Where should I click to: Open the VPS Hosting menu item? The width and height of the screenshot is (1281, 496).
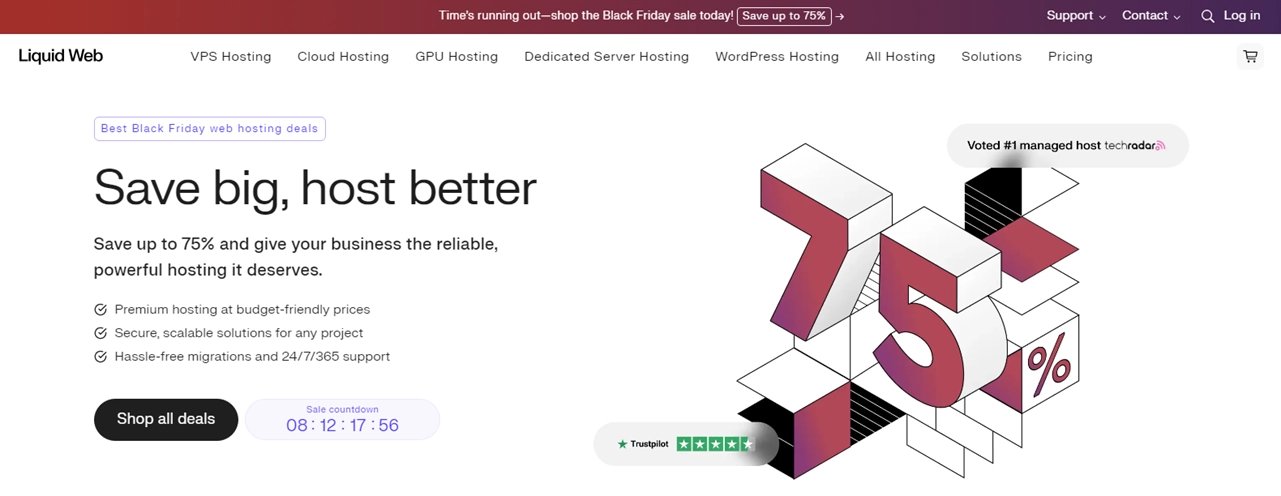pyautogui.click(x=231, y=57)
